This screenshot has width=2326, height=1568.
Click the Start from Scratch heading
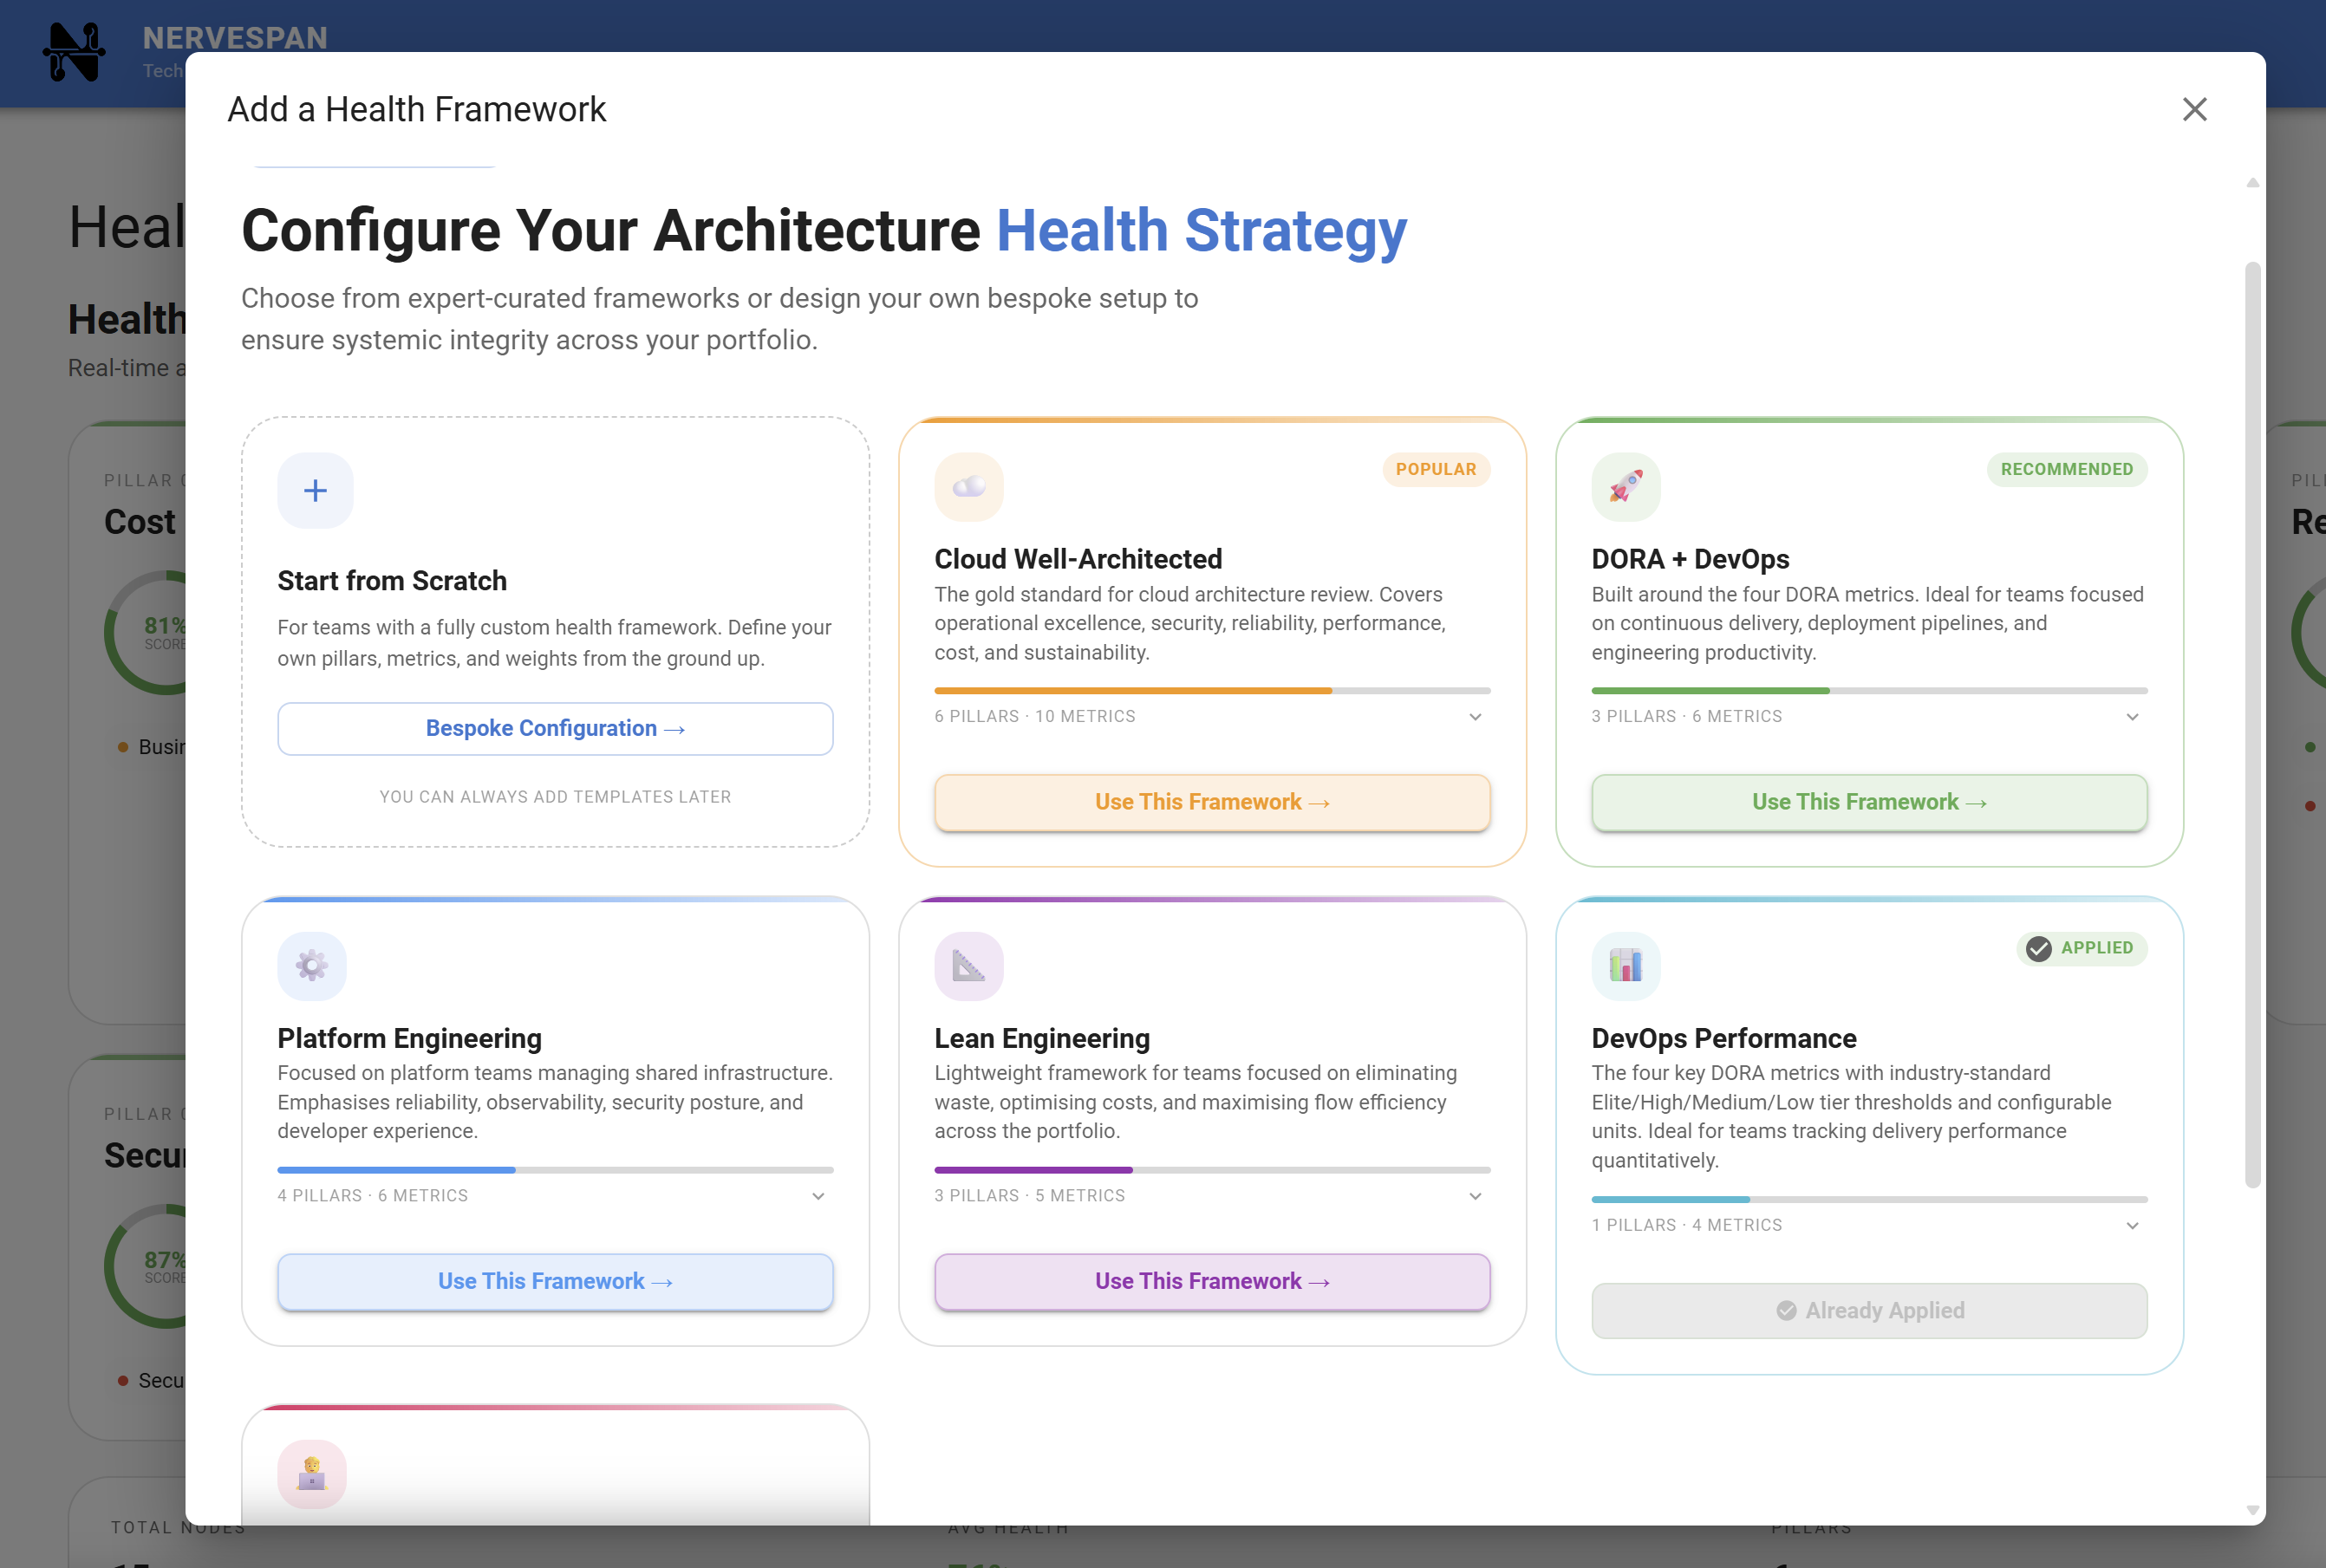pyautogui.click(x=392, y=581)
